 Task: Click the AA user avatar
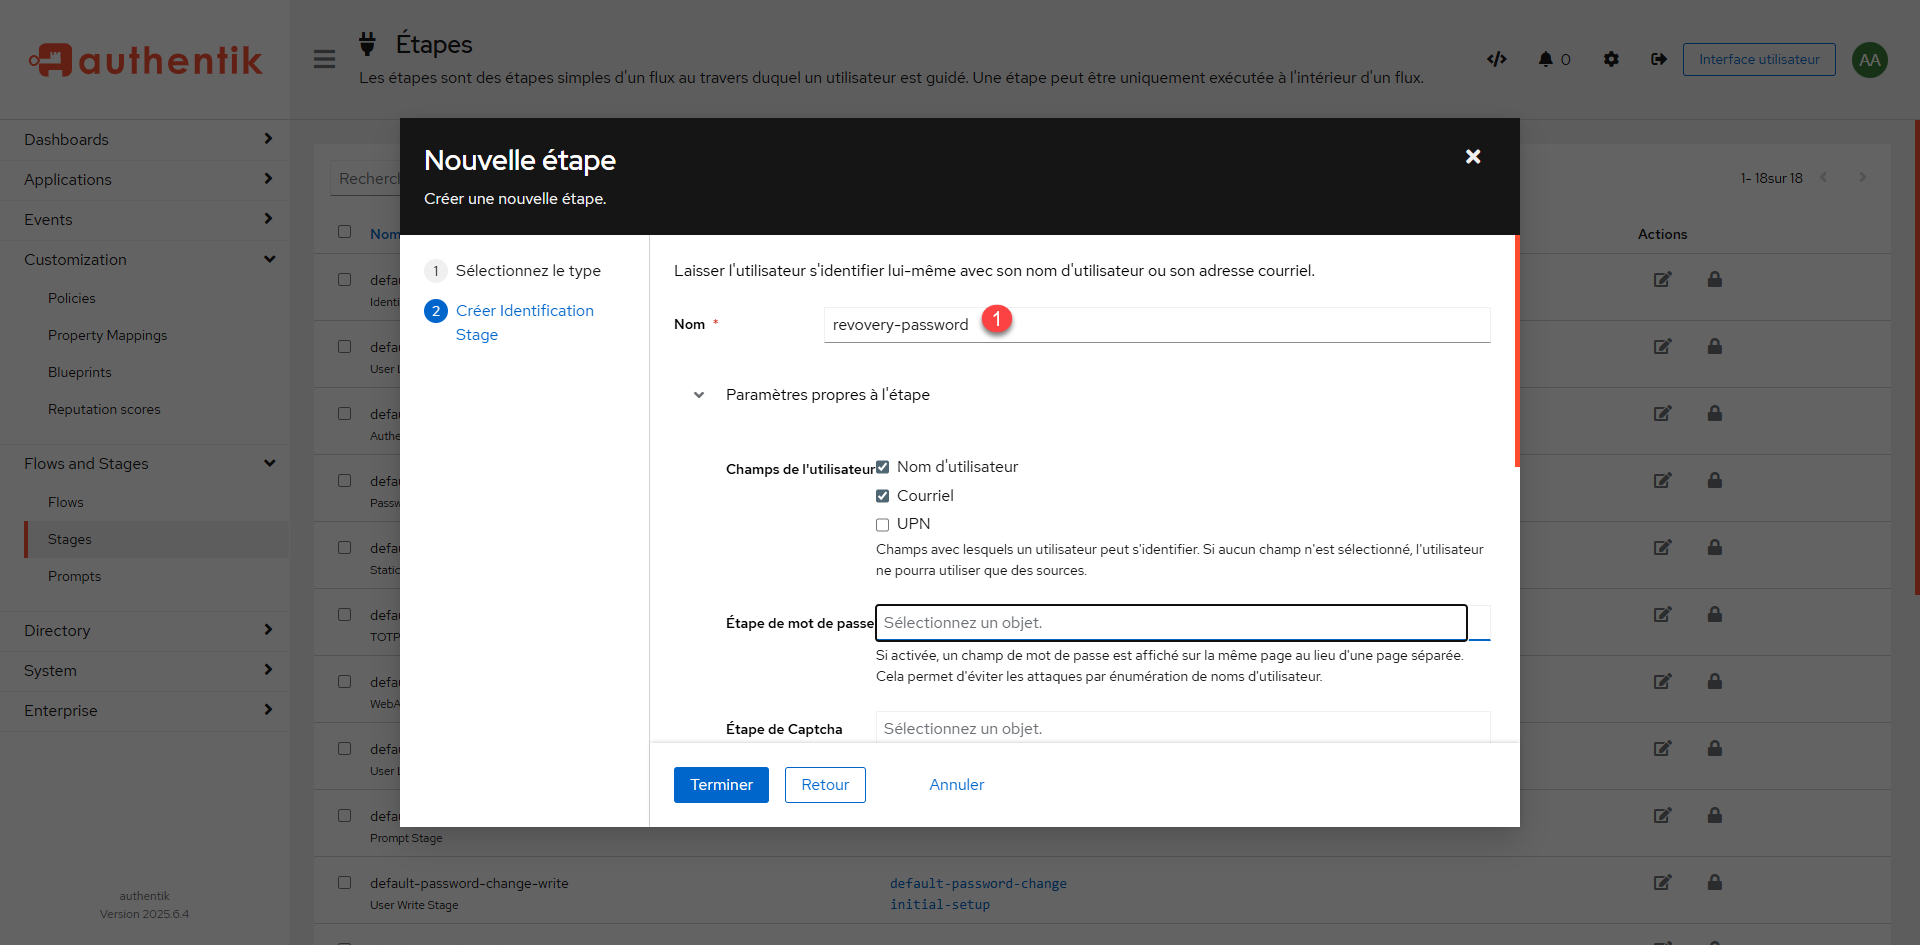coord(1869,60)
